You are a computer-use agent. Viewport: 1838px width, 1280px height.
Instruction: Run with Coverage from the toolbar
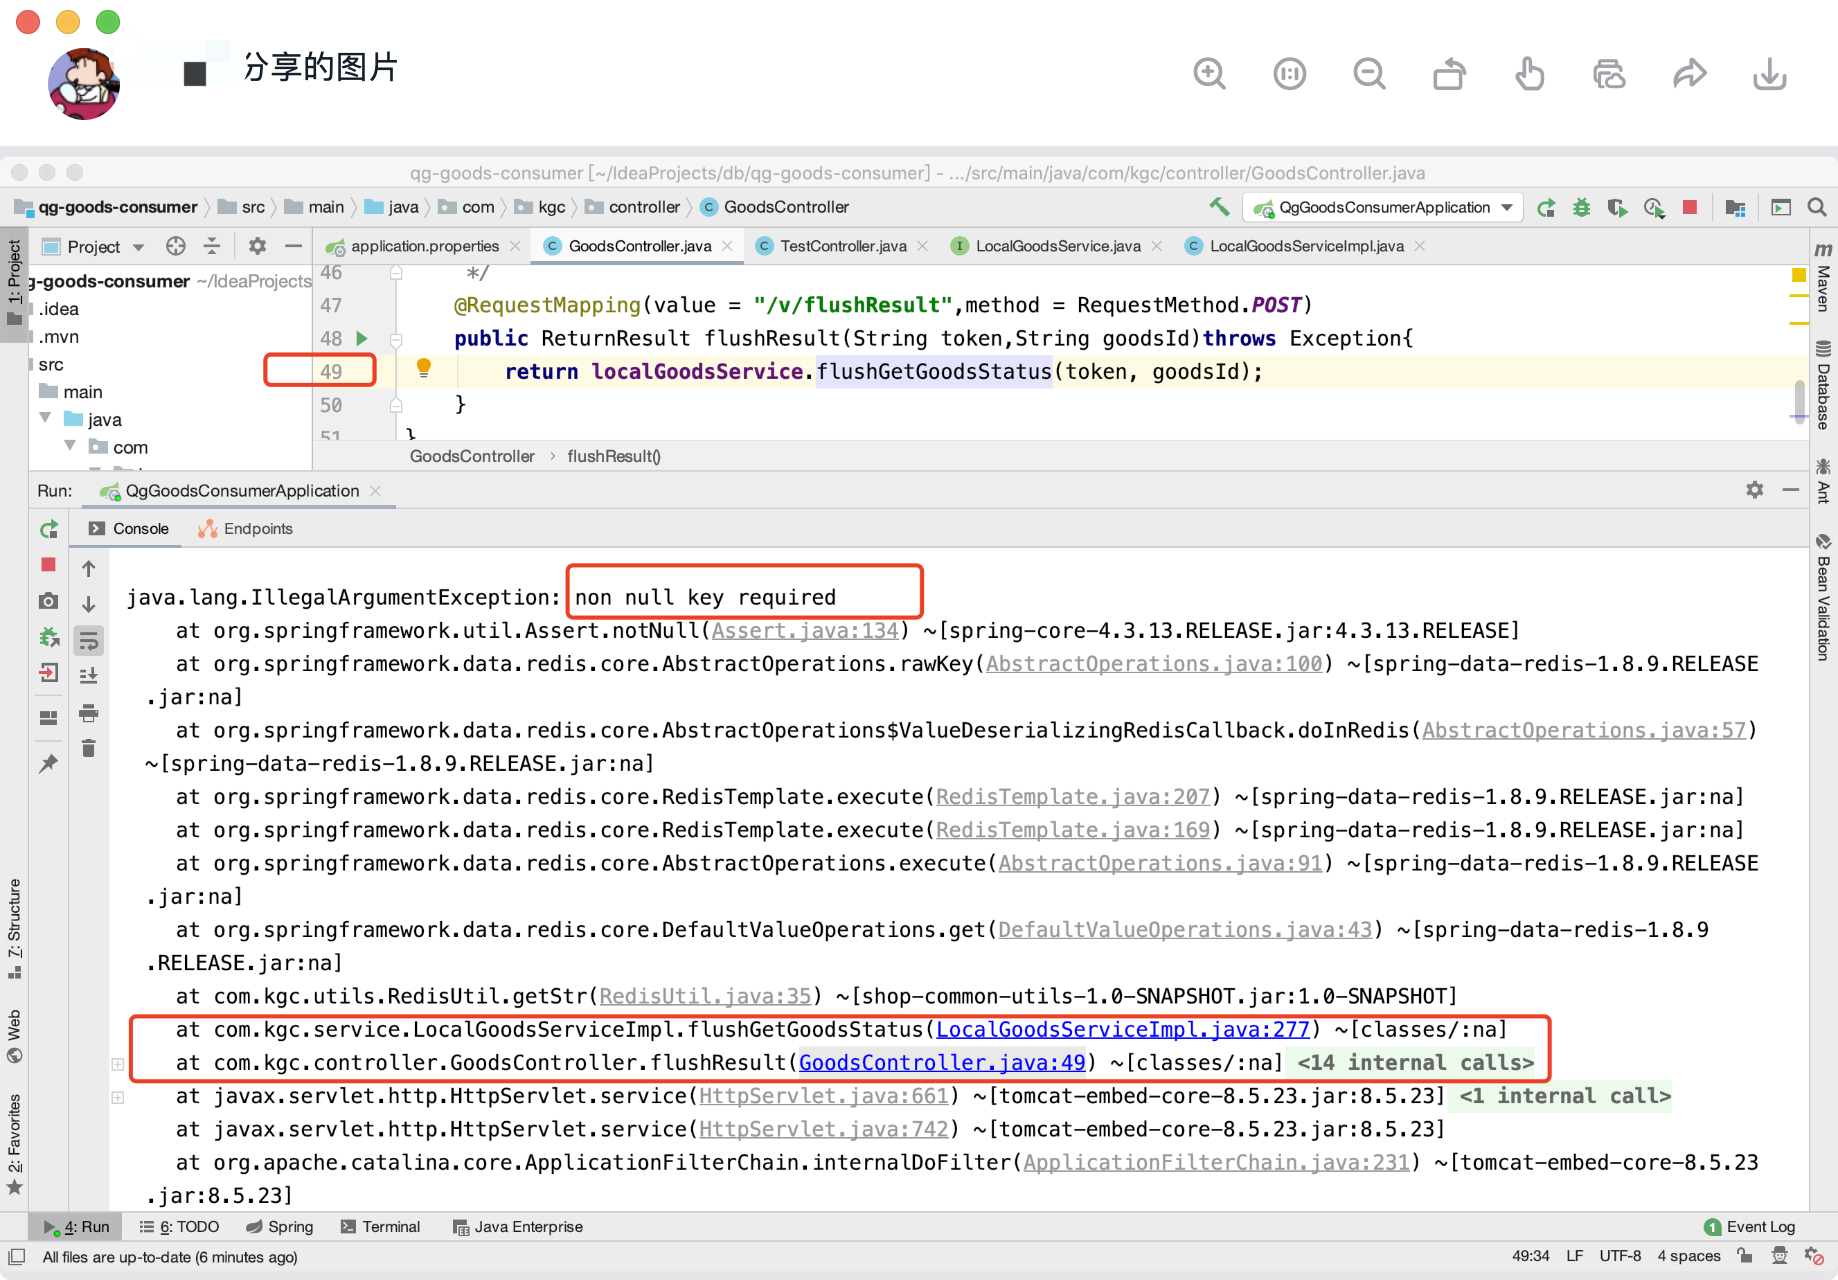(x=1617, y=207)
